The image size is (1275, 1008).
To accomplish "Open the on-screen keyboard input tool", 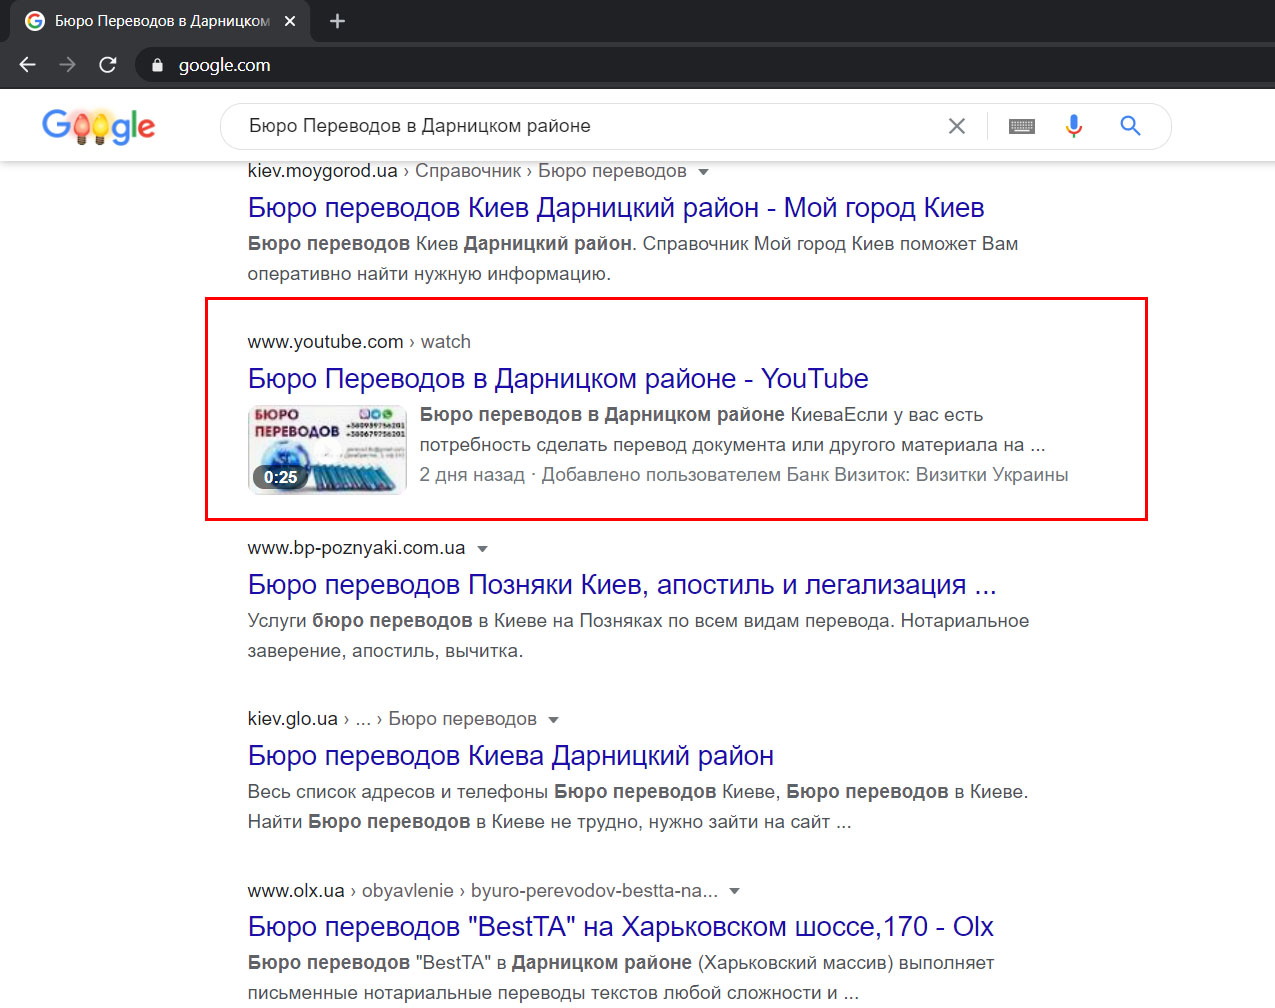I will click(x=1021, y=126).
